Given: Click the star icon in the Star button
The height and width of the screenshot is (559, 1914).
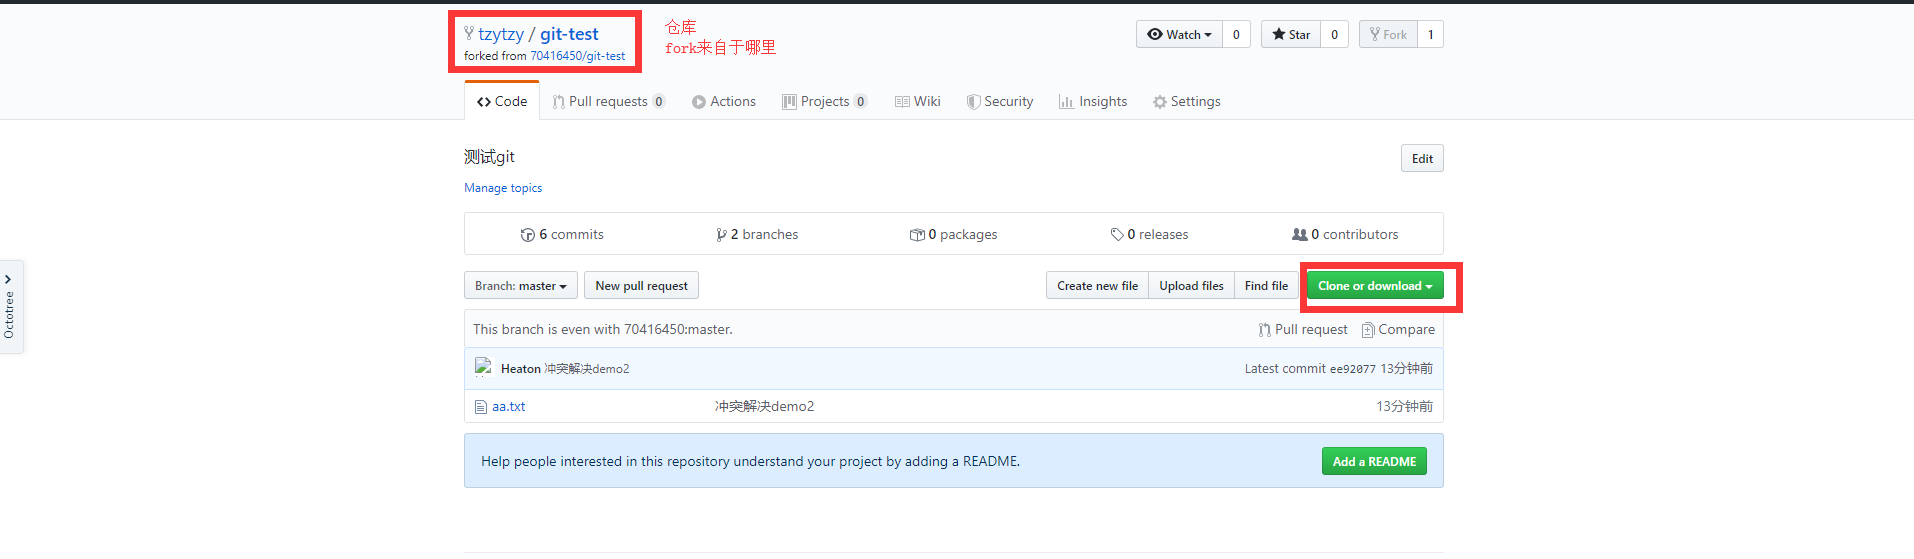Looking at the screenshot, I should (x=1278, y=34).
